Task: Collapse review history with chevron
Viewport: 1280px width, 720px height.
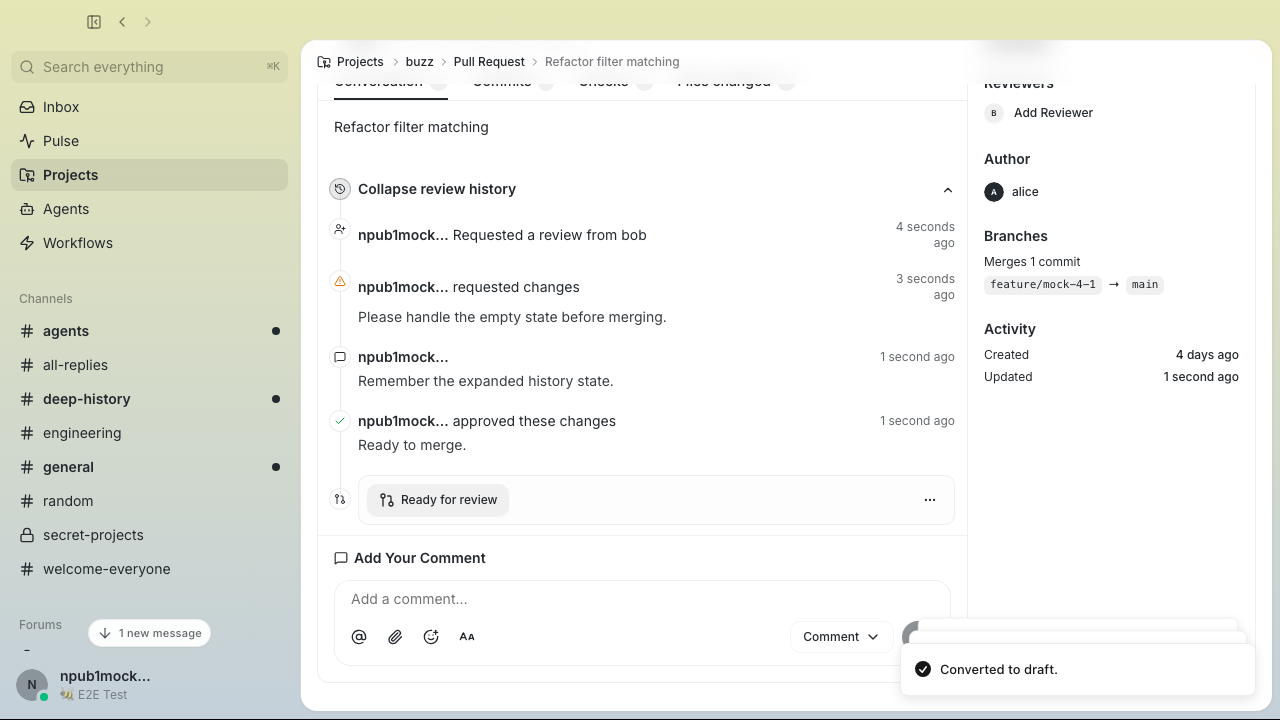Action: (x=948, y=190)
